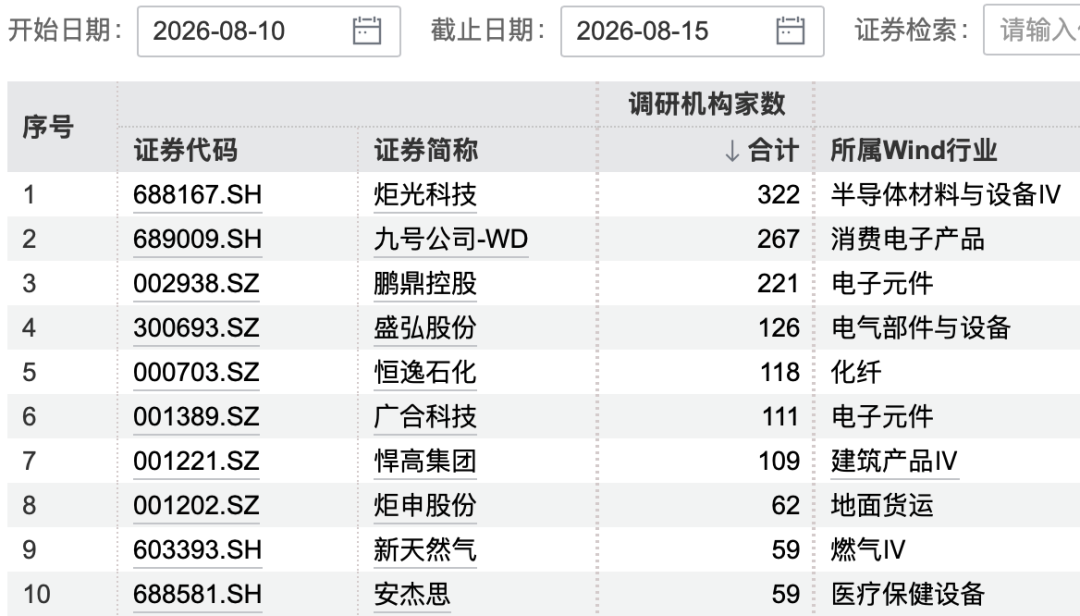Select the total value 111
Screen dimensions: 1080x616
[x=780, y=417]
